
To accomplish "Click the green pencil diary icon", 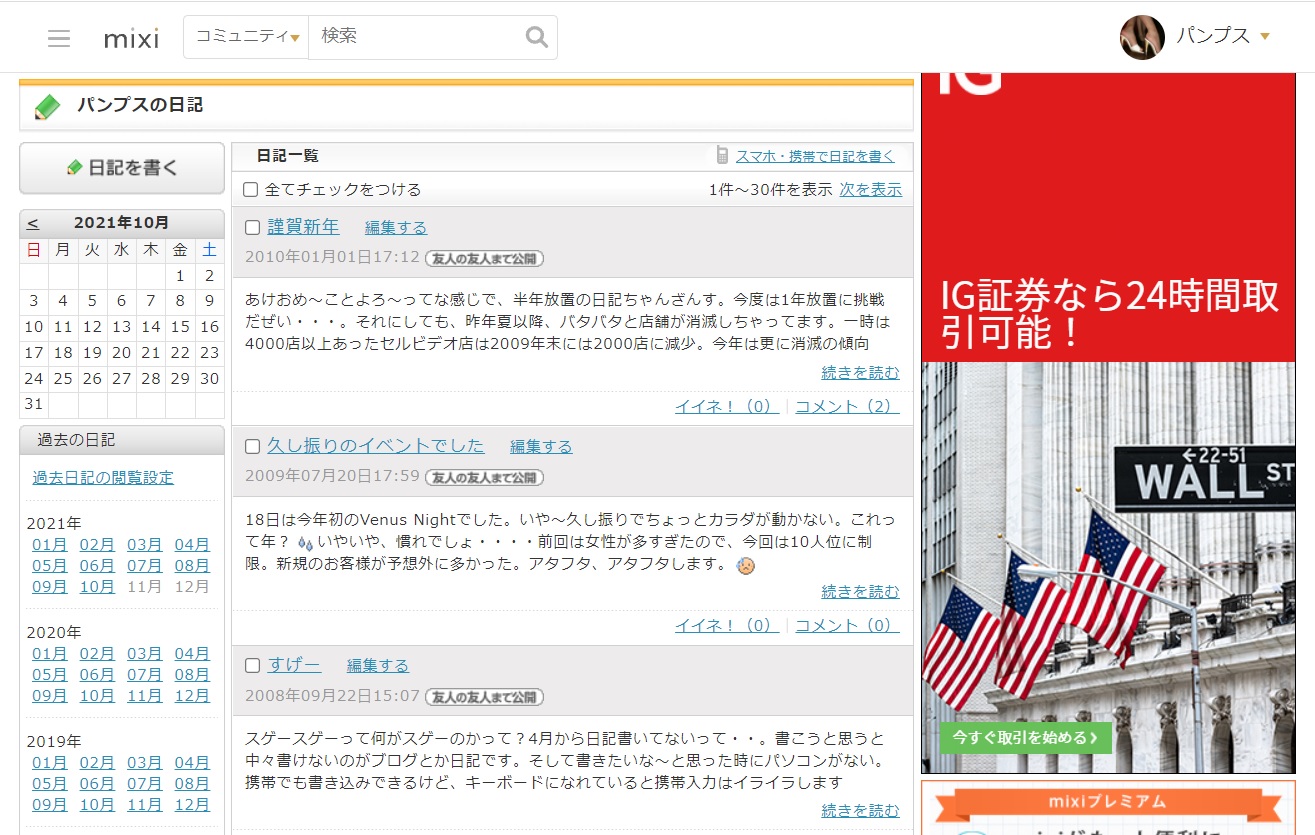I will 47,106.
